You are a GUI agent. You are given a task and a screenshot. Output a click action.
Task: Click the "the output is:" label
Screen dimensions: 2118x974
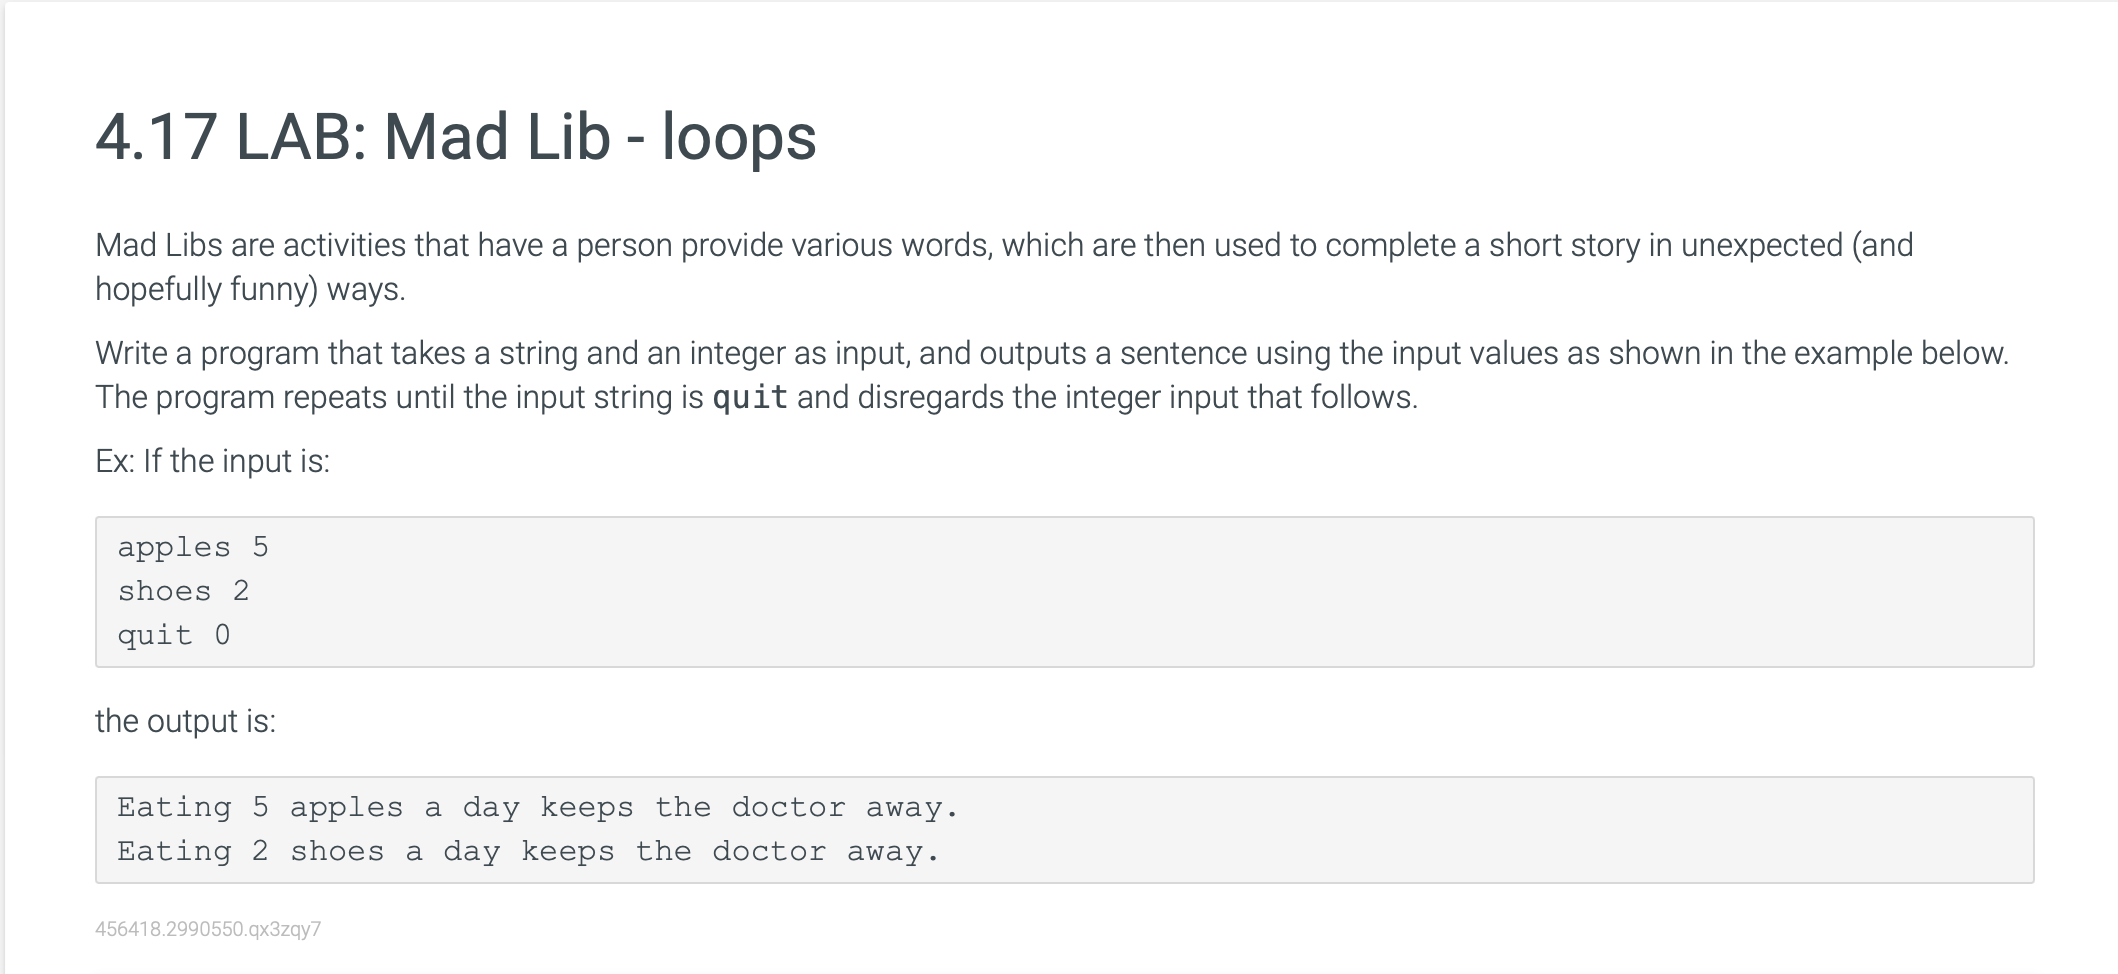point(185,721)
